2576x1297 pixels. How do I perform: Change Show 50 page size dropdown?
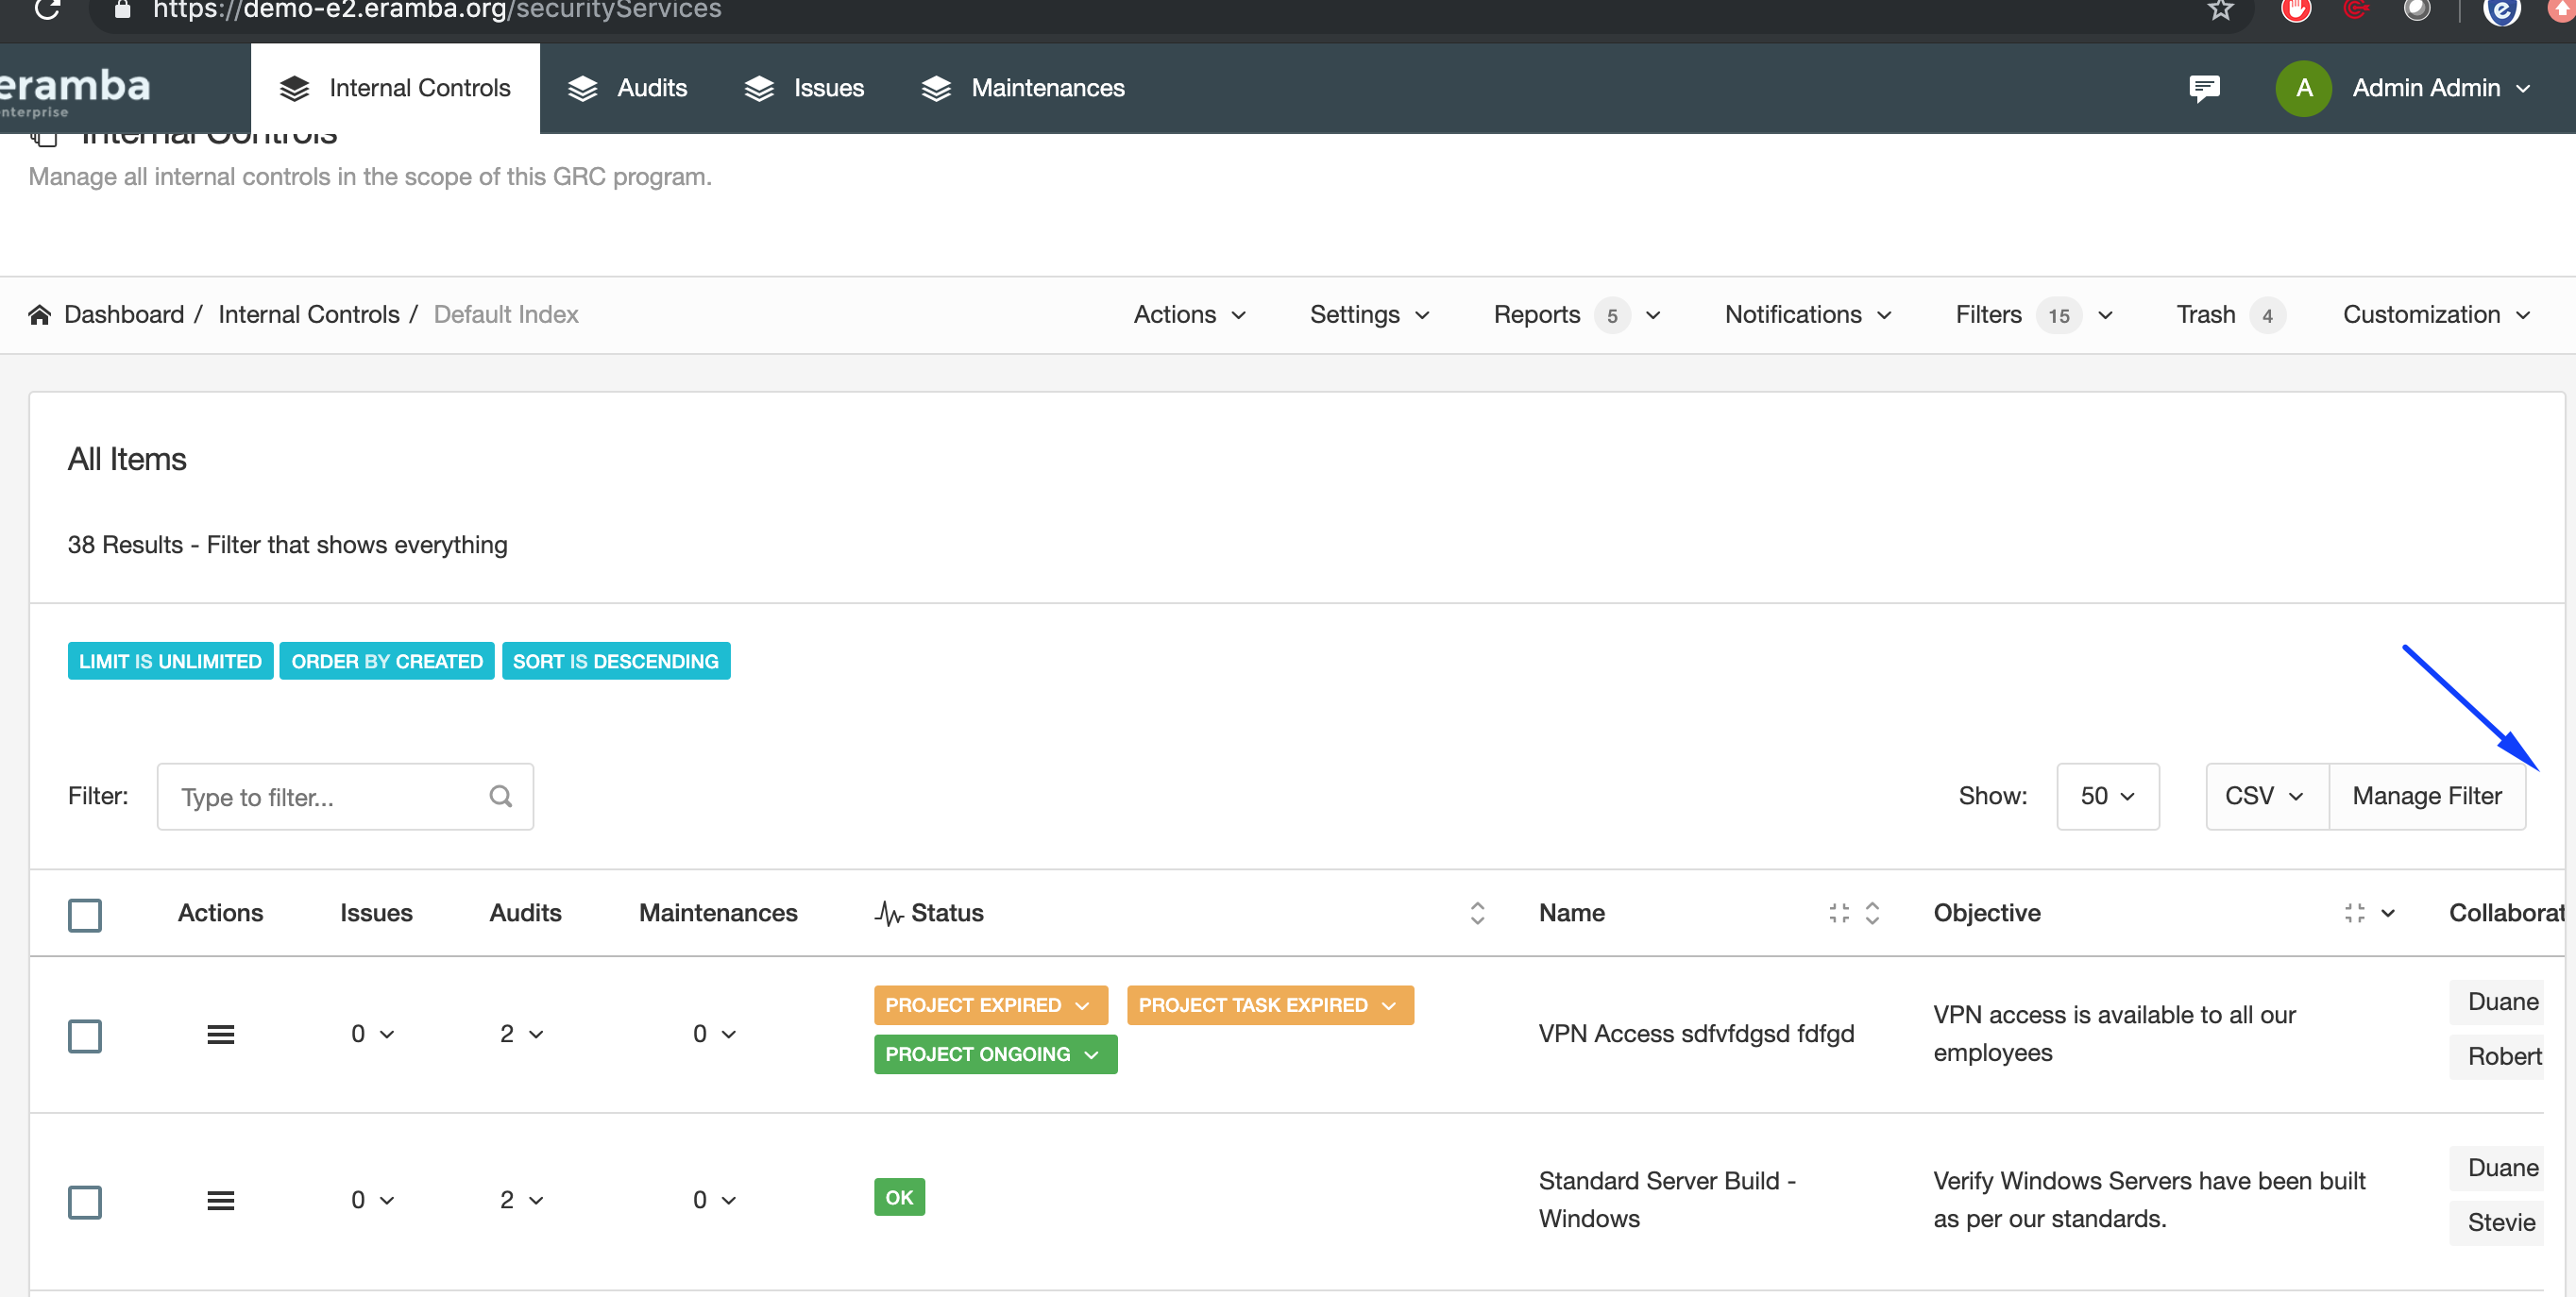2107,796
